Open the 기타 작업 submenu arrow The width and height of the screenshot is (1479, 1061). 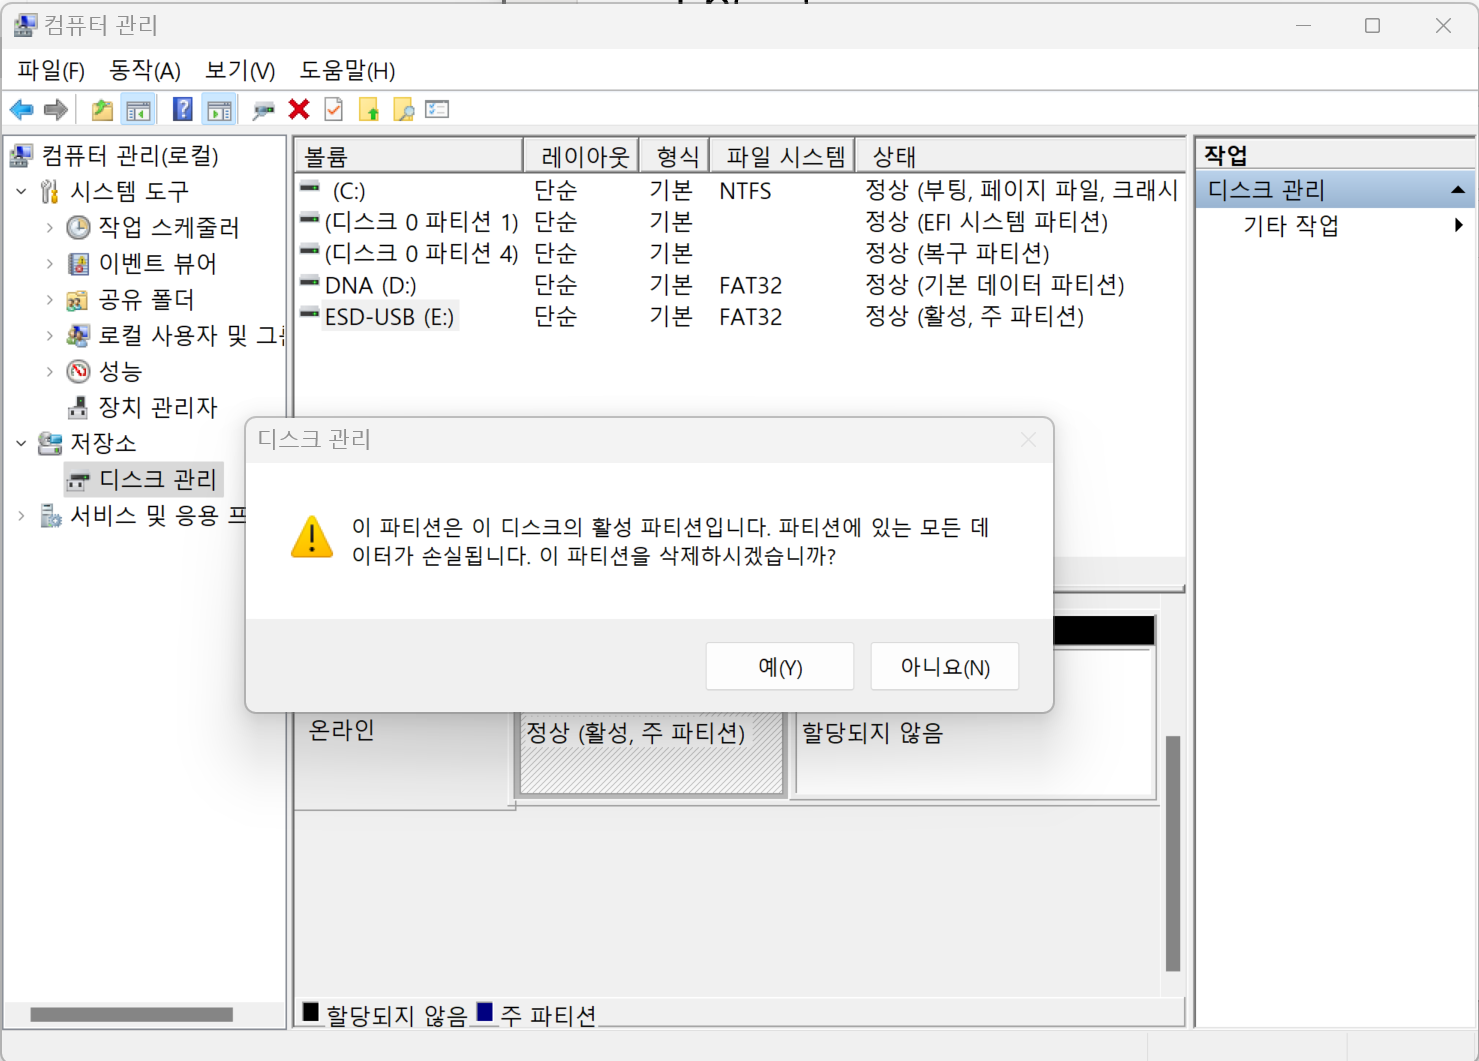pyautogui.click(x=1459, y=225)
